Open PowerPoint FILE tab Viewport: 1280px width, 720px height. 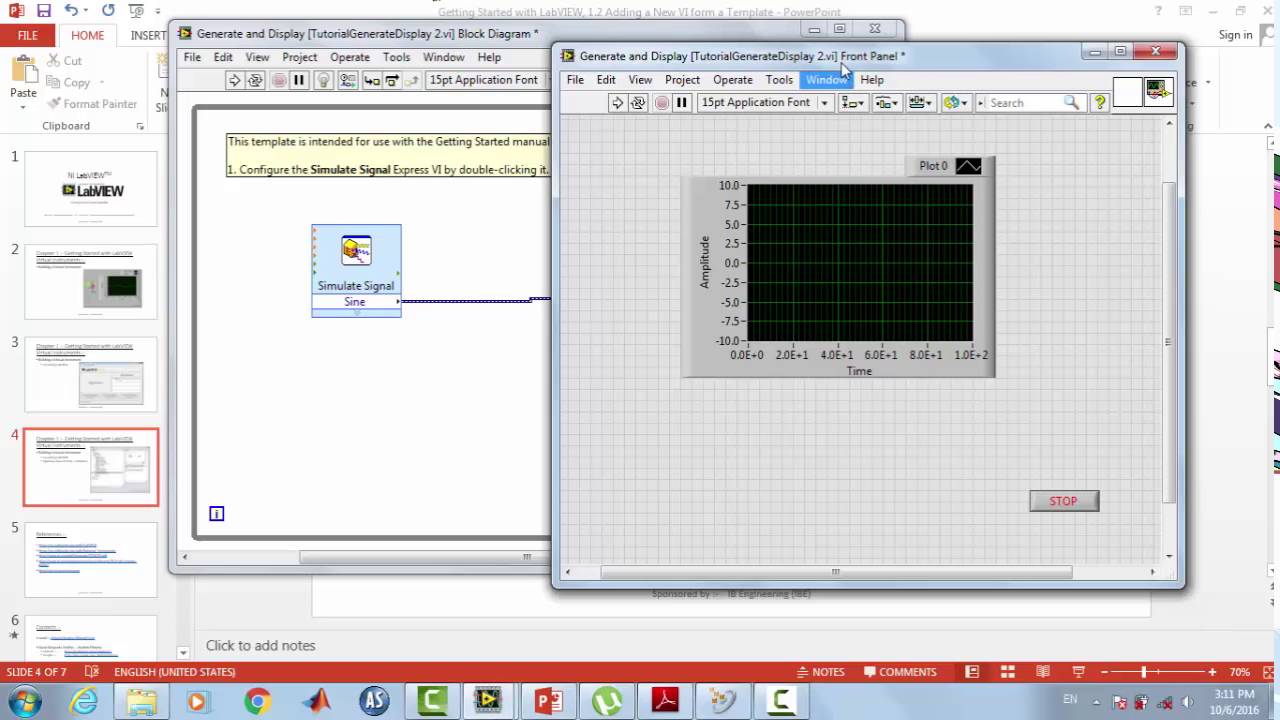pyautogui.click(x=28, y=35)
